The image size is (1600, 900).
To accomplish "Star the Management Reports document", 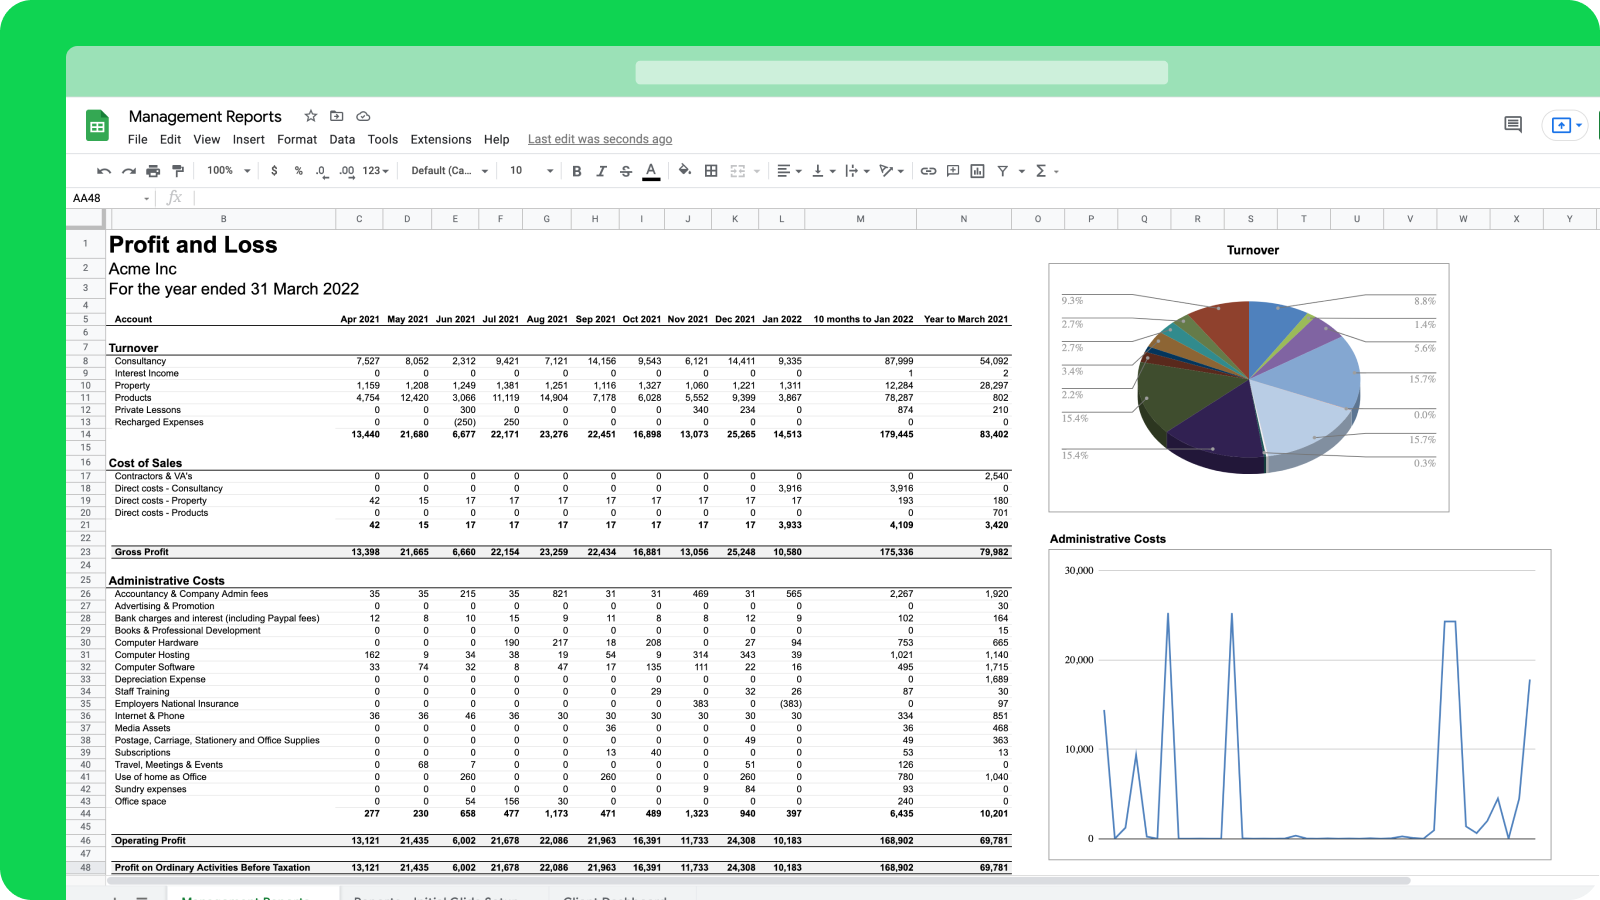I will 311,116.
